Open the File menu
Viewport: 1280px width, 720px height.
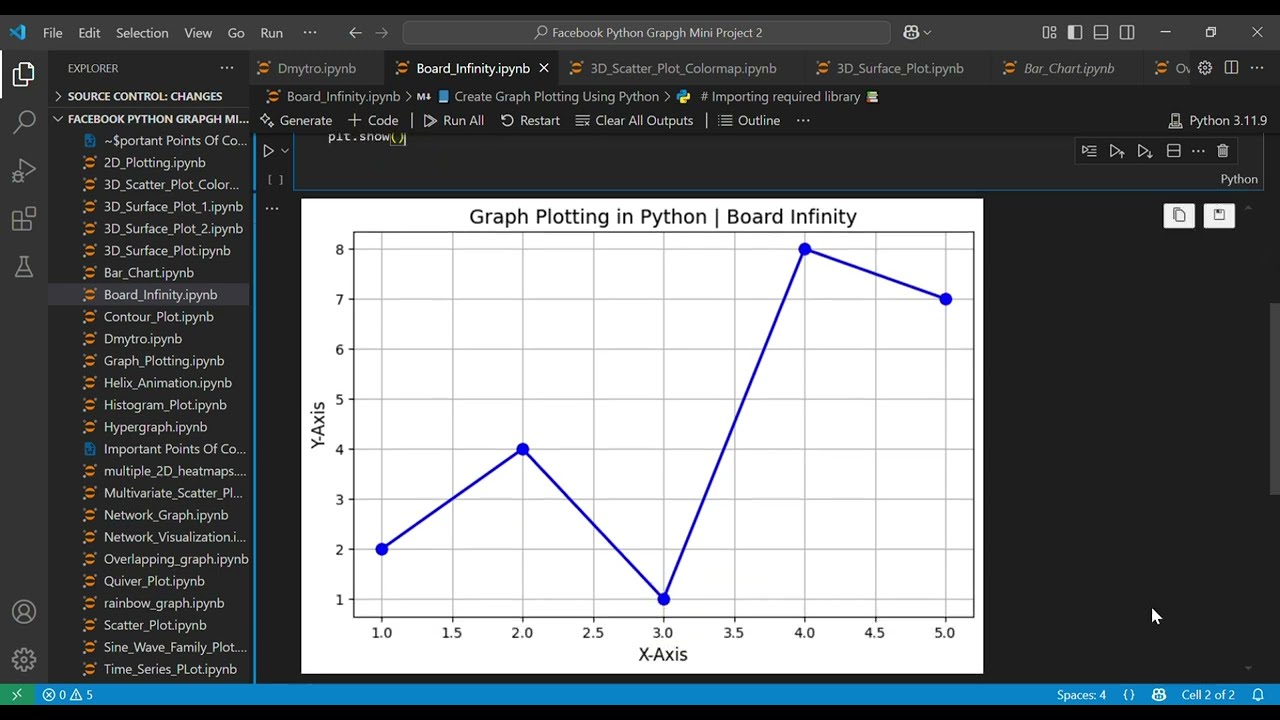(53, 32)
